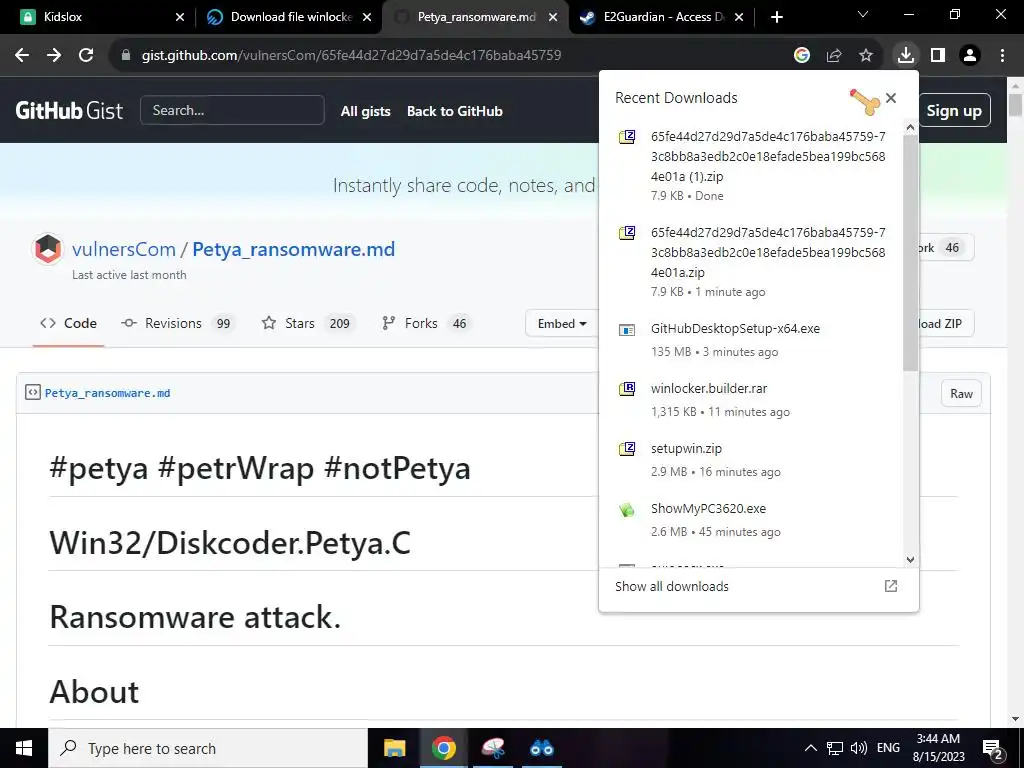This screenshot has width=1024, height=768.
Task: Click the downloads popup scrollbar thumb
Action: pyautogui.click(x=910, y=253)
